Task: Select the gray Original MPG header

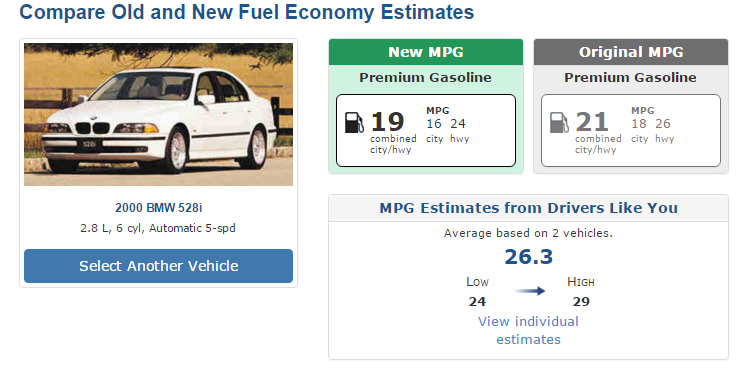Action: (x=631, y=52)
